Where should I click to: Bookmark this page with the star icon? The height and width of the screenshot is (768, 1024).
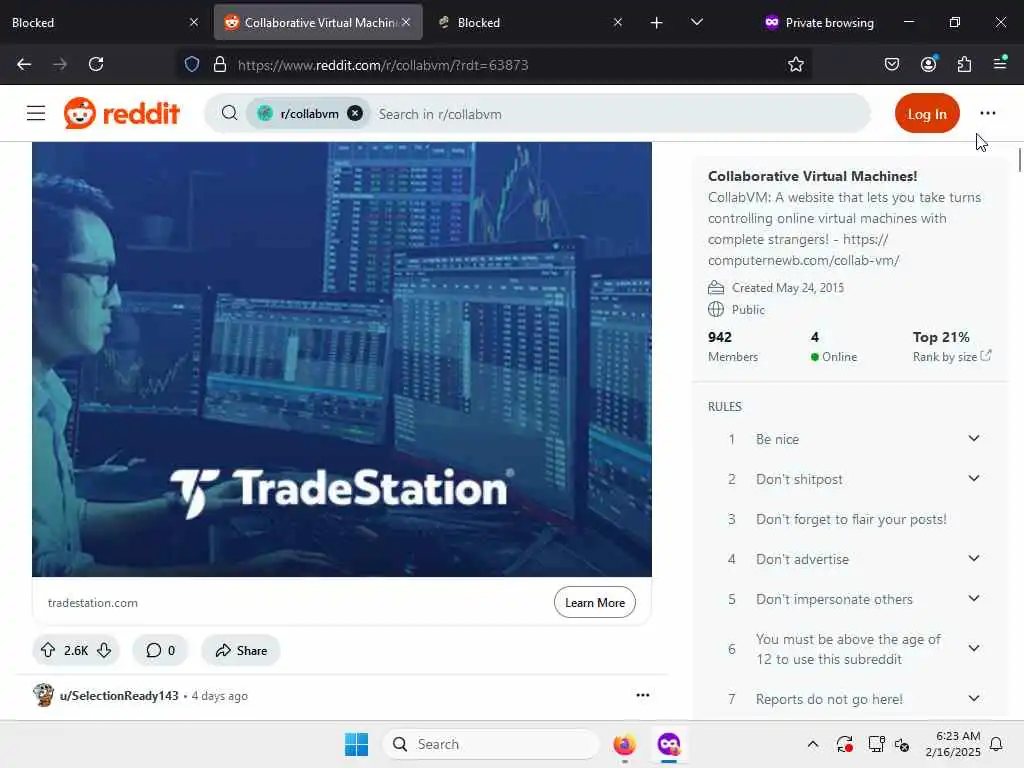(795, 64)
